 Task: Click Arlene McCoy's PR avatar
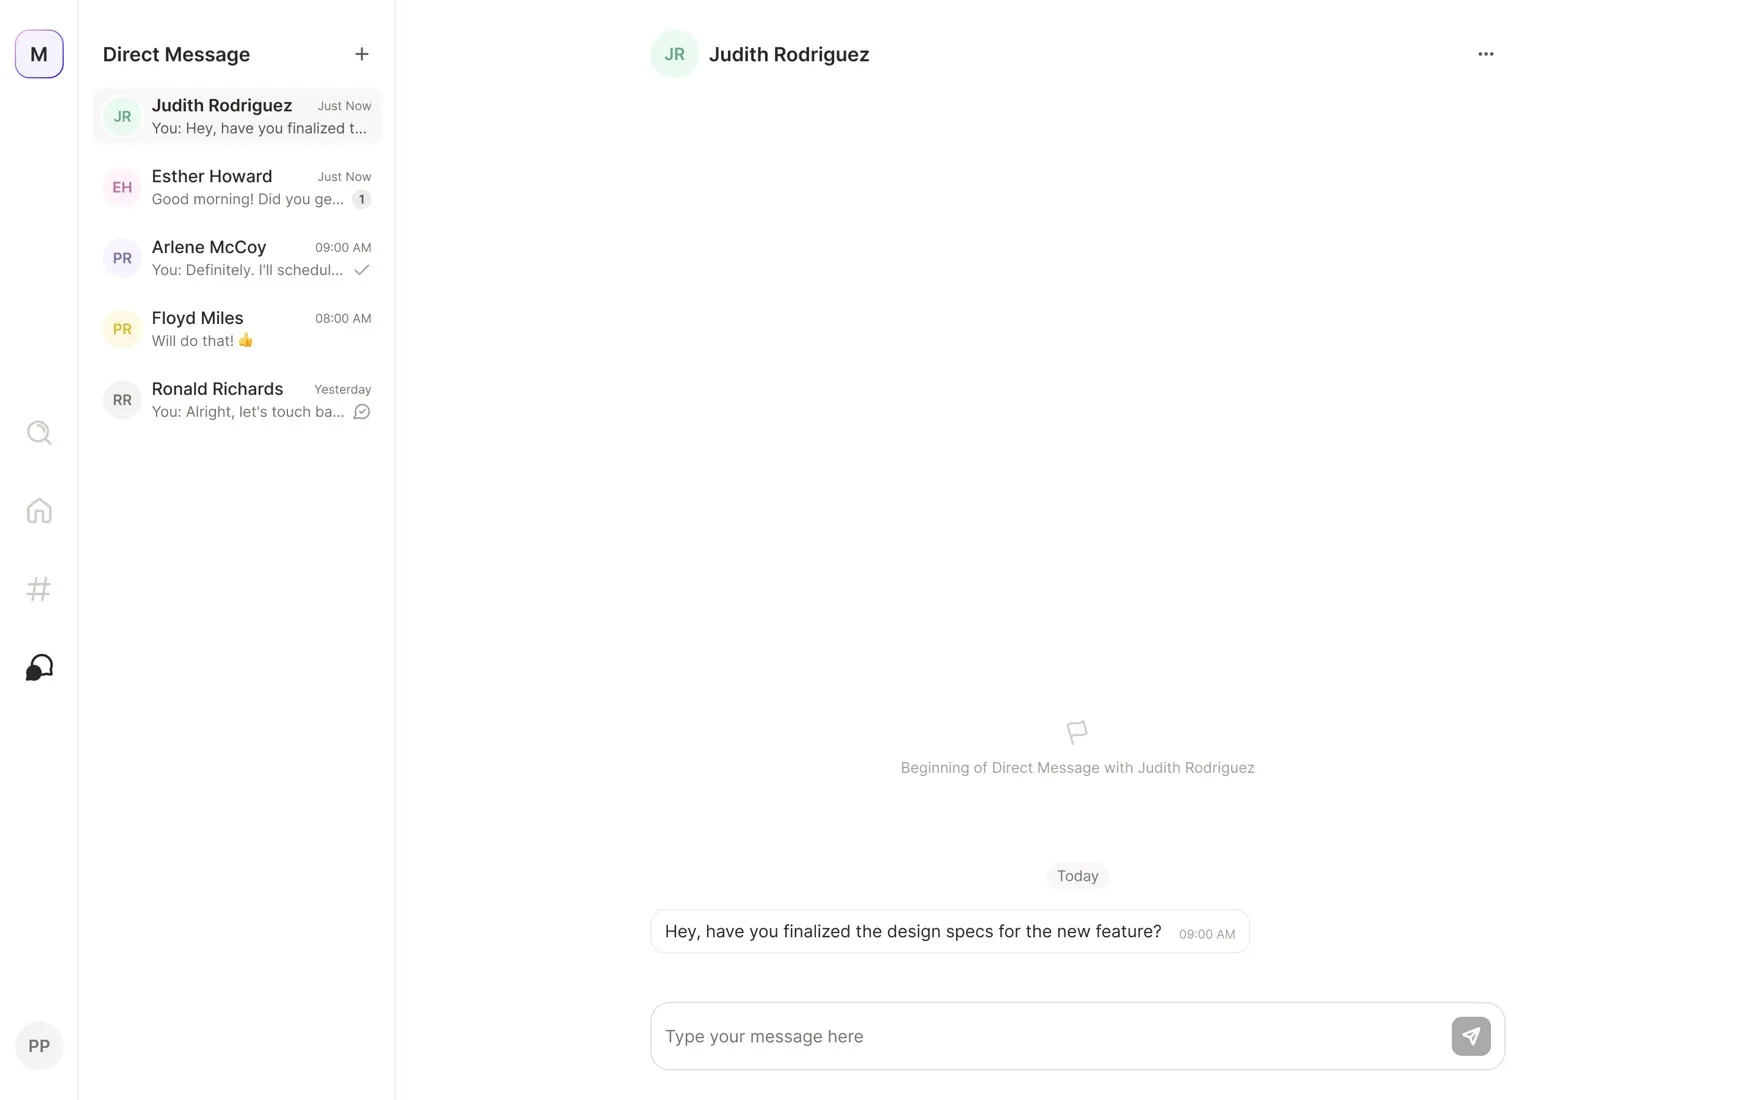click(x=122, y=259)
